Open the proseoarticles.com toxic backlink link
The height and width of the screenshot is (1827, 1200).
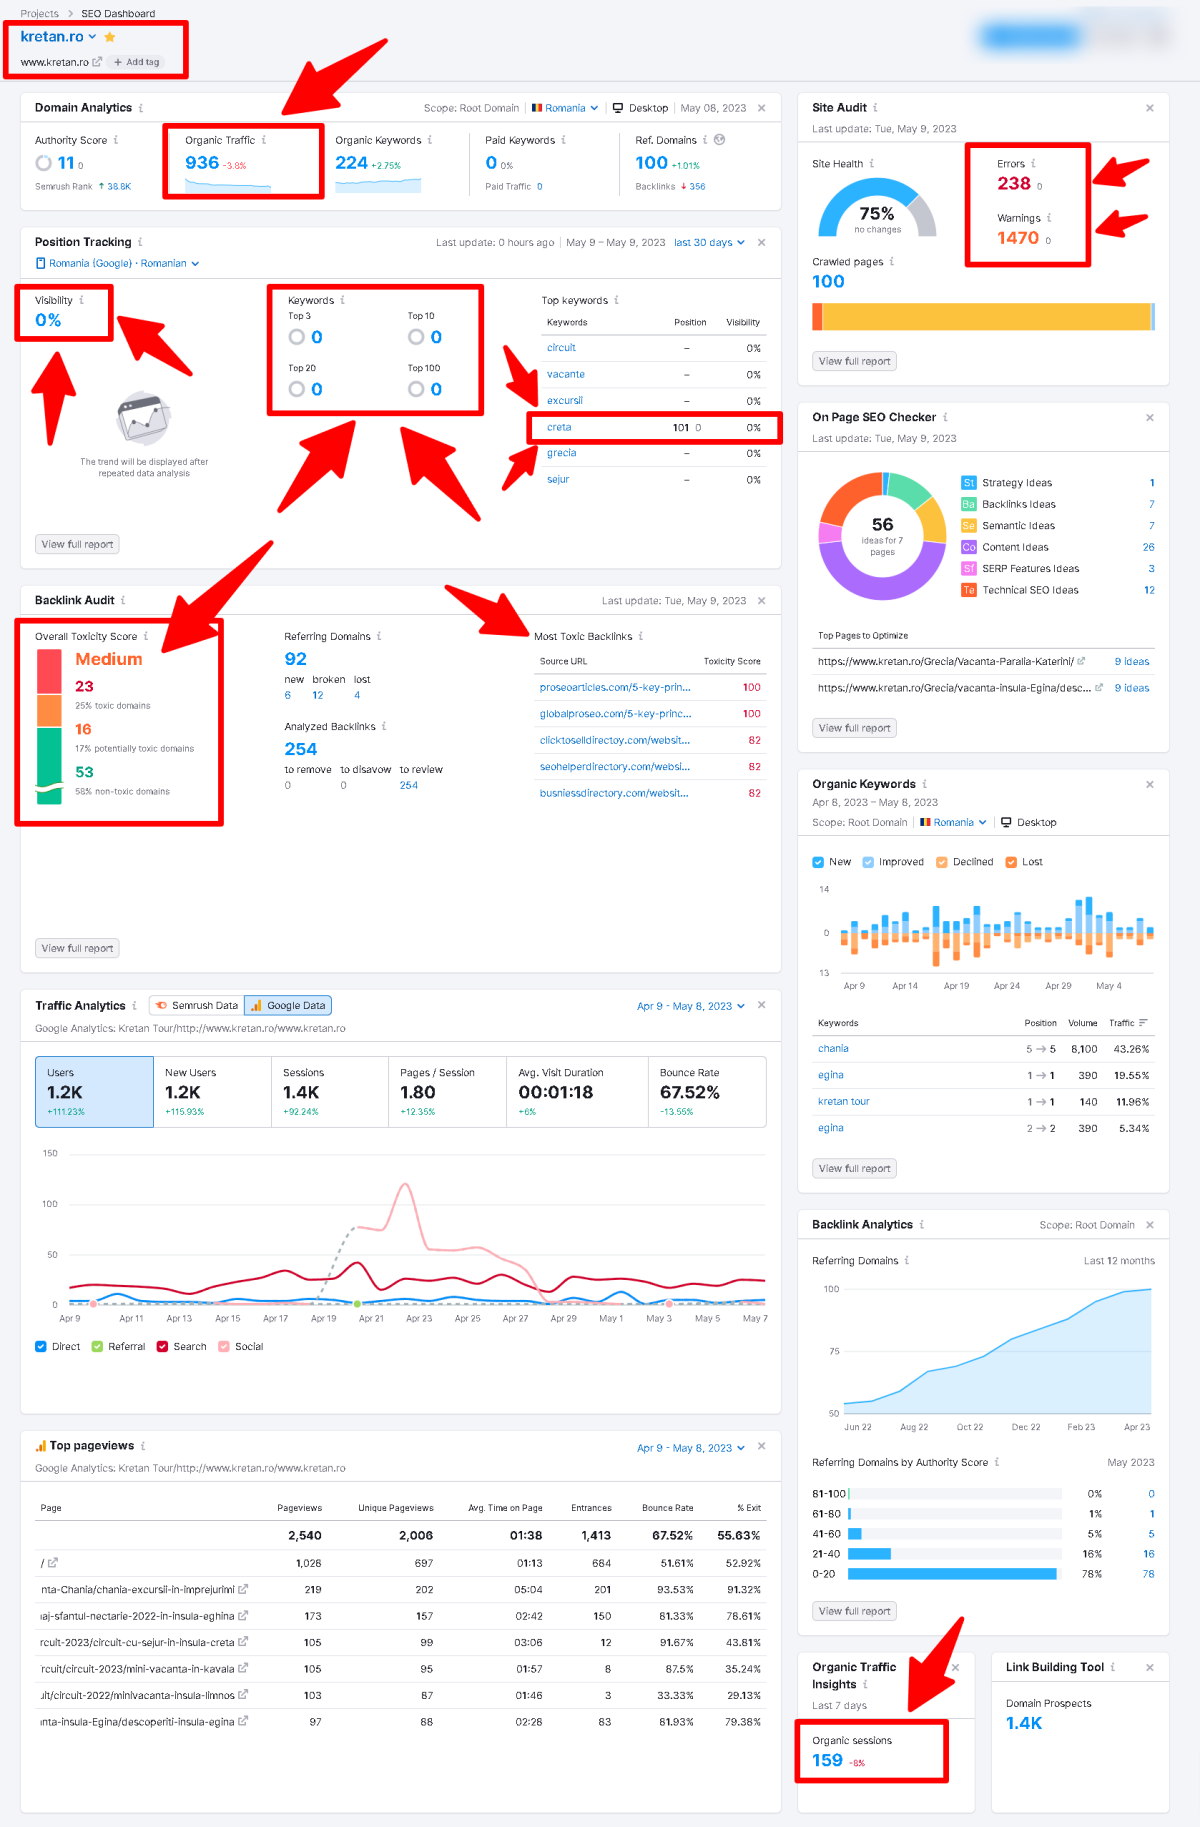pos(615,688)
